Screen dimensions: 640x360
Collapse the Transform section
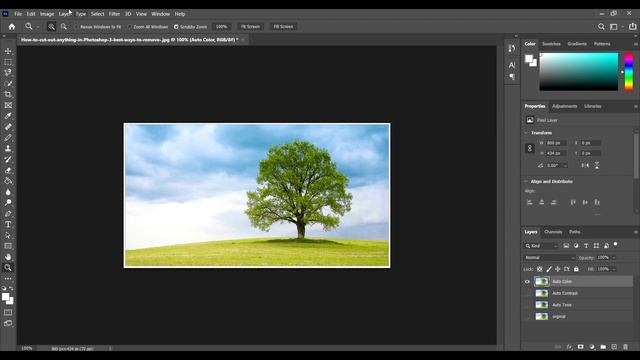coord(526,133)
